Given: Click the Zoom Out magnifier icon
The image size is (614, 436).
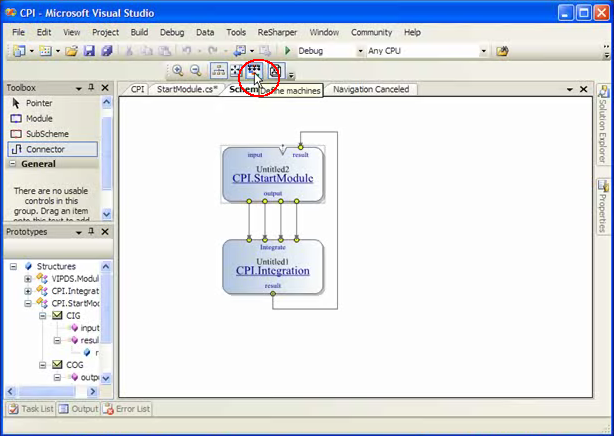Looking at the screenshot, I should pyautogui.click(x=196, y=71).
